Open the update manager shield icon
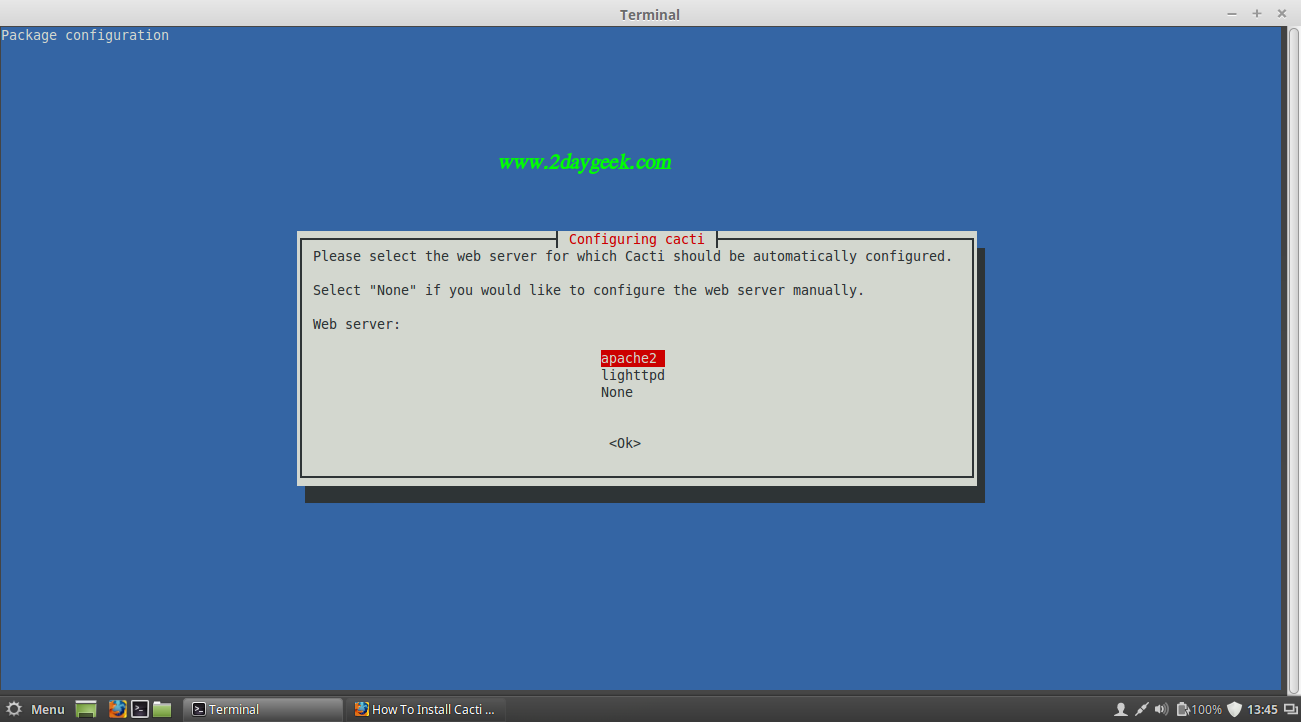Viewport: 1301px width, 722px height. coord(1234,709)
